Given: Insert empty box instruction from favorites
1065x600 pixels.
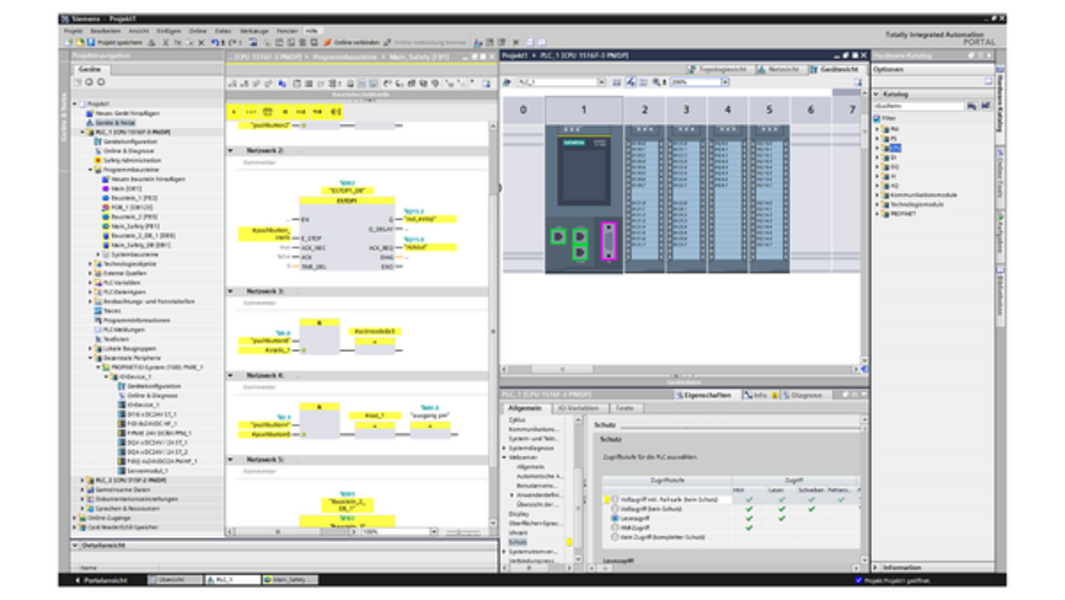Looking at the screenshot, I should click(267, 111).
